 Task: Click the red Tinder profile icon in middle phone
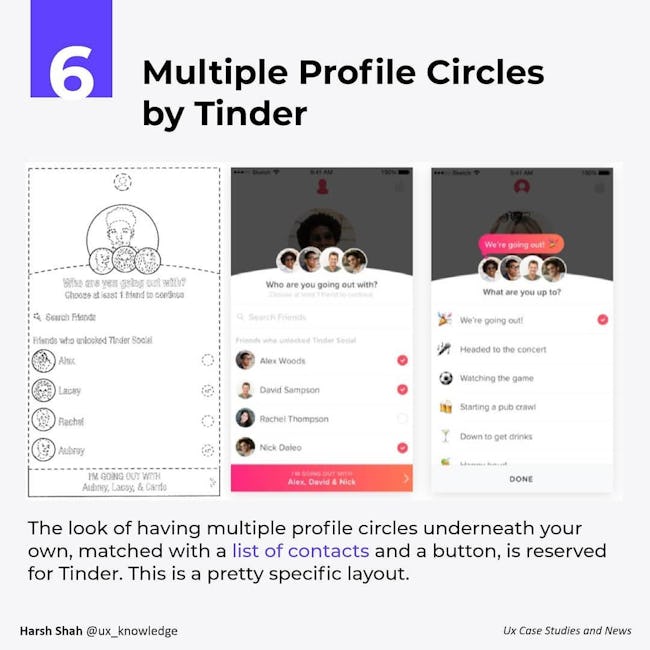[x=322, y=187]
